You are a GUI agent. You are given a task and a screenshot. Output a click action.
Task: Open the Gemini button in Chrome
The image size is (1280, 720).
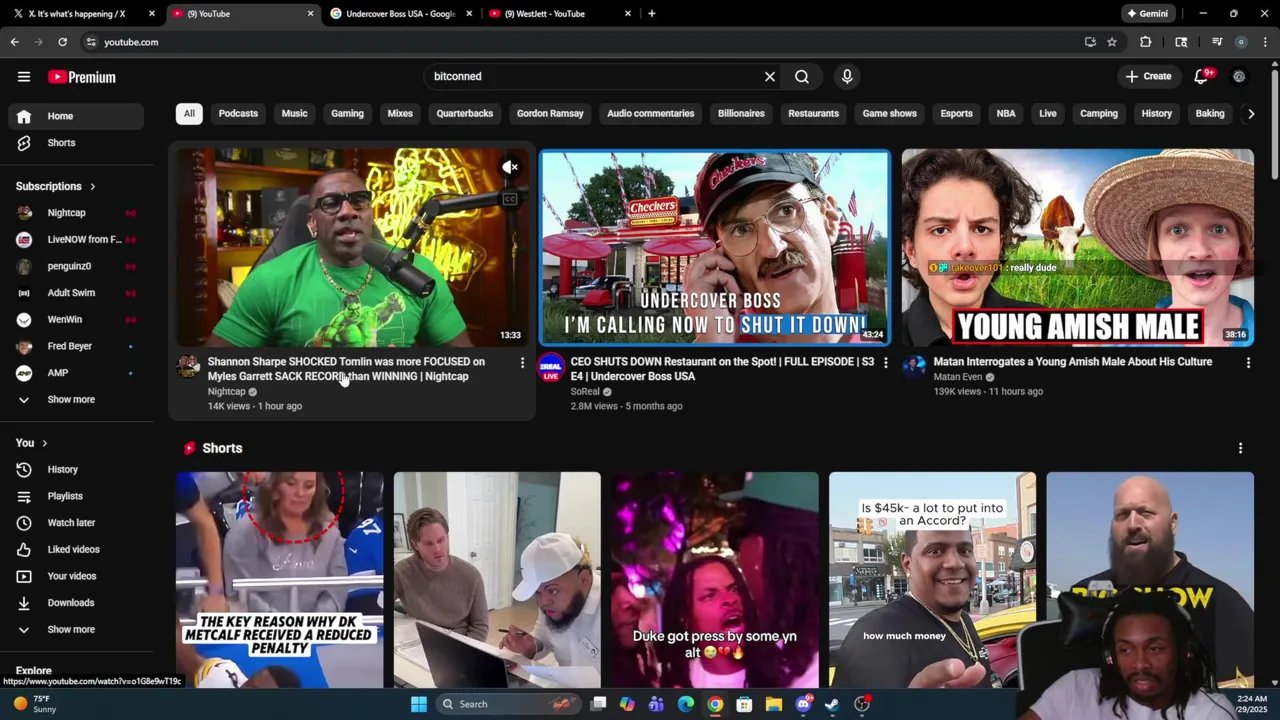1148,14
